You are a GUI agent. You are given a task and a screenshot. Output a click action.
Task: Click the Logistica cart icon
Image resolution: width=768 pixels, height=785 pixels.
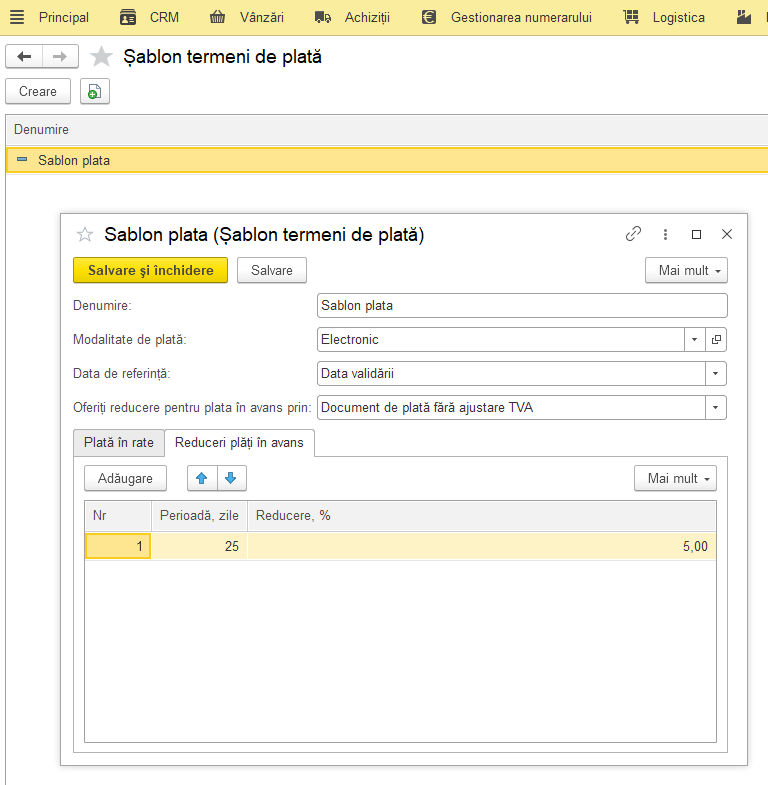pyautogui.click(x=631, y=18)
